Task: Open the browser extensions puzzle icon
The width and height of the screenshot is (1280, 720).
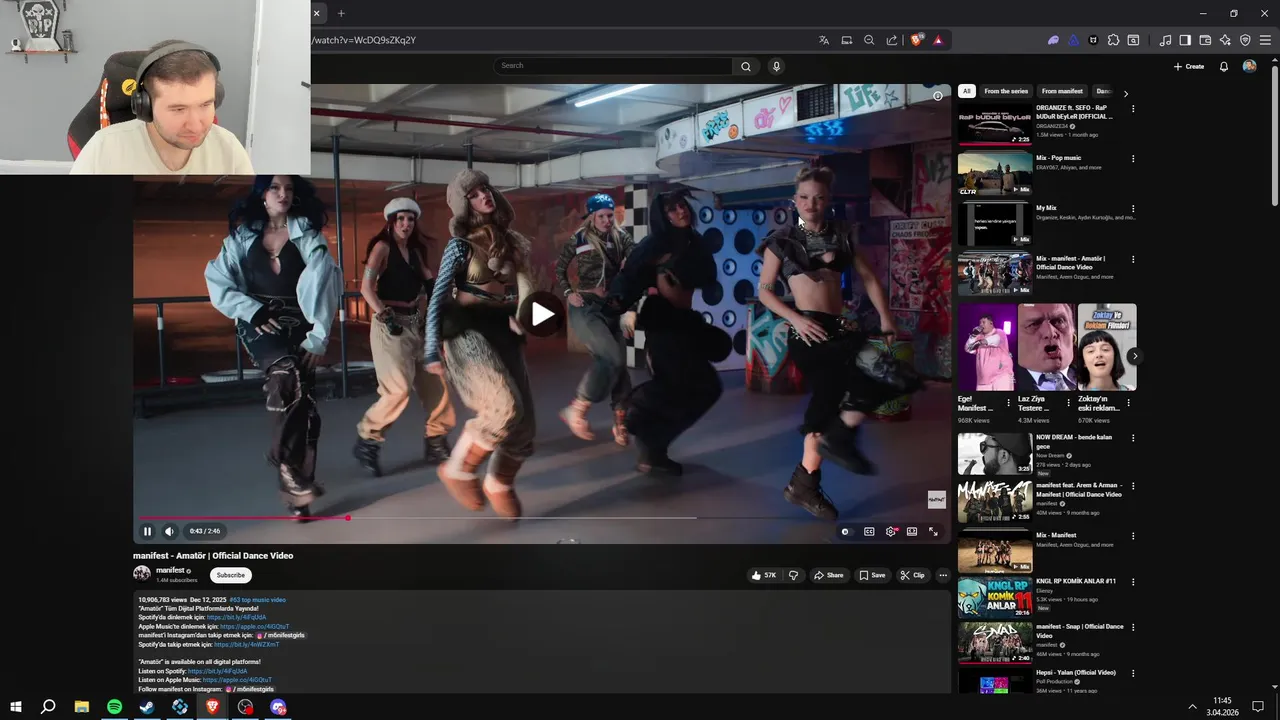Action: pyautogui.click(x=1113, y=40)
